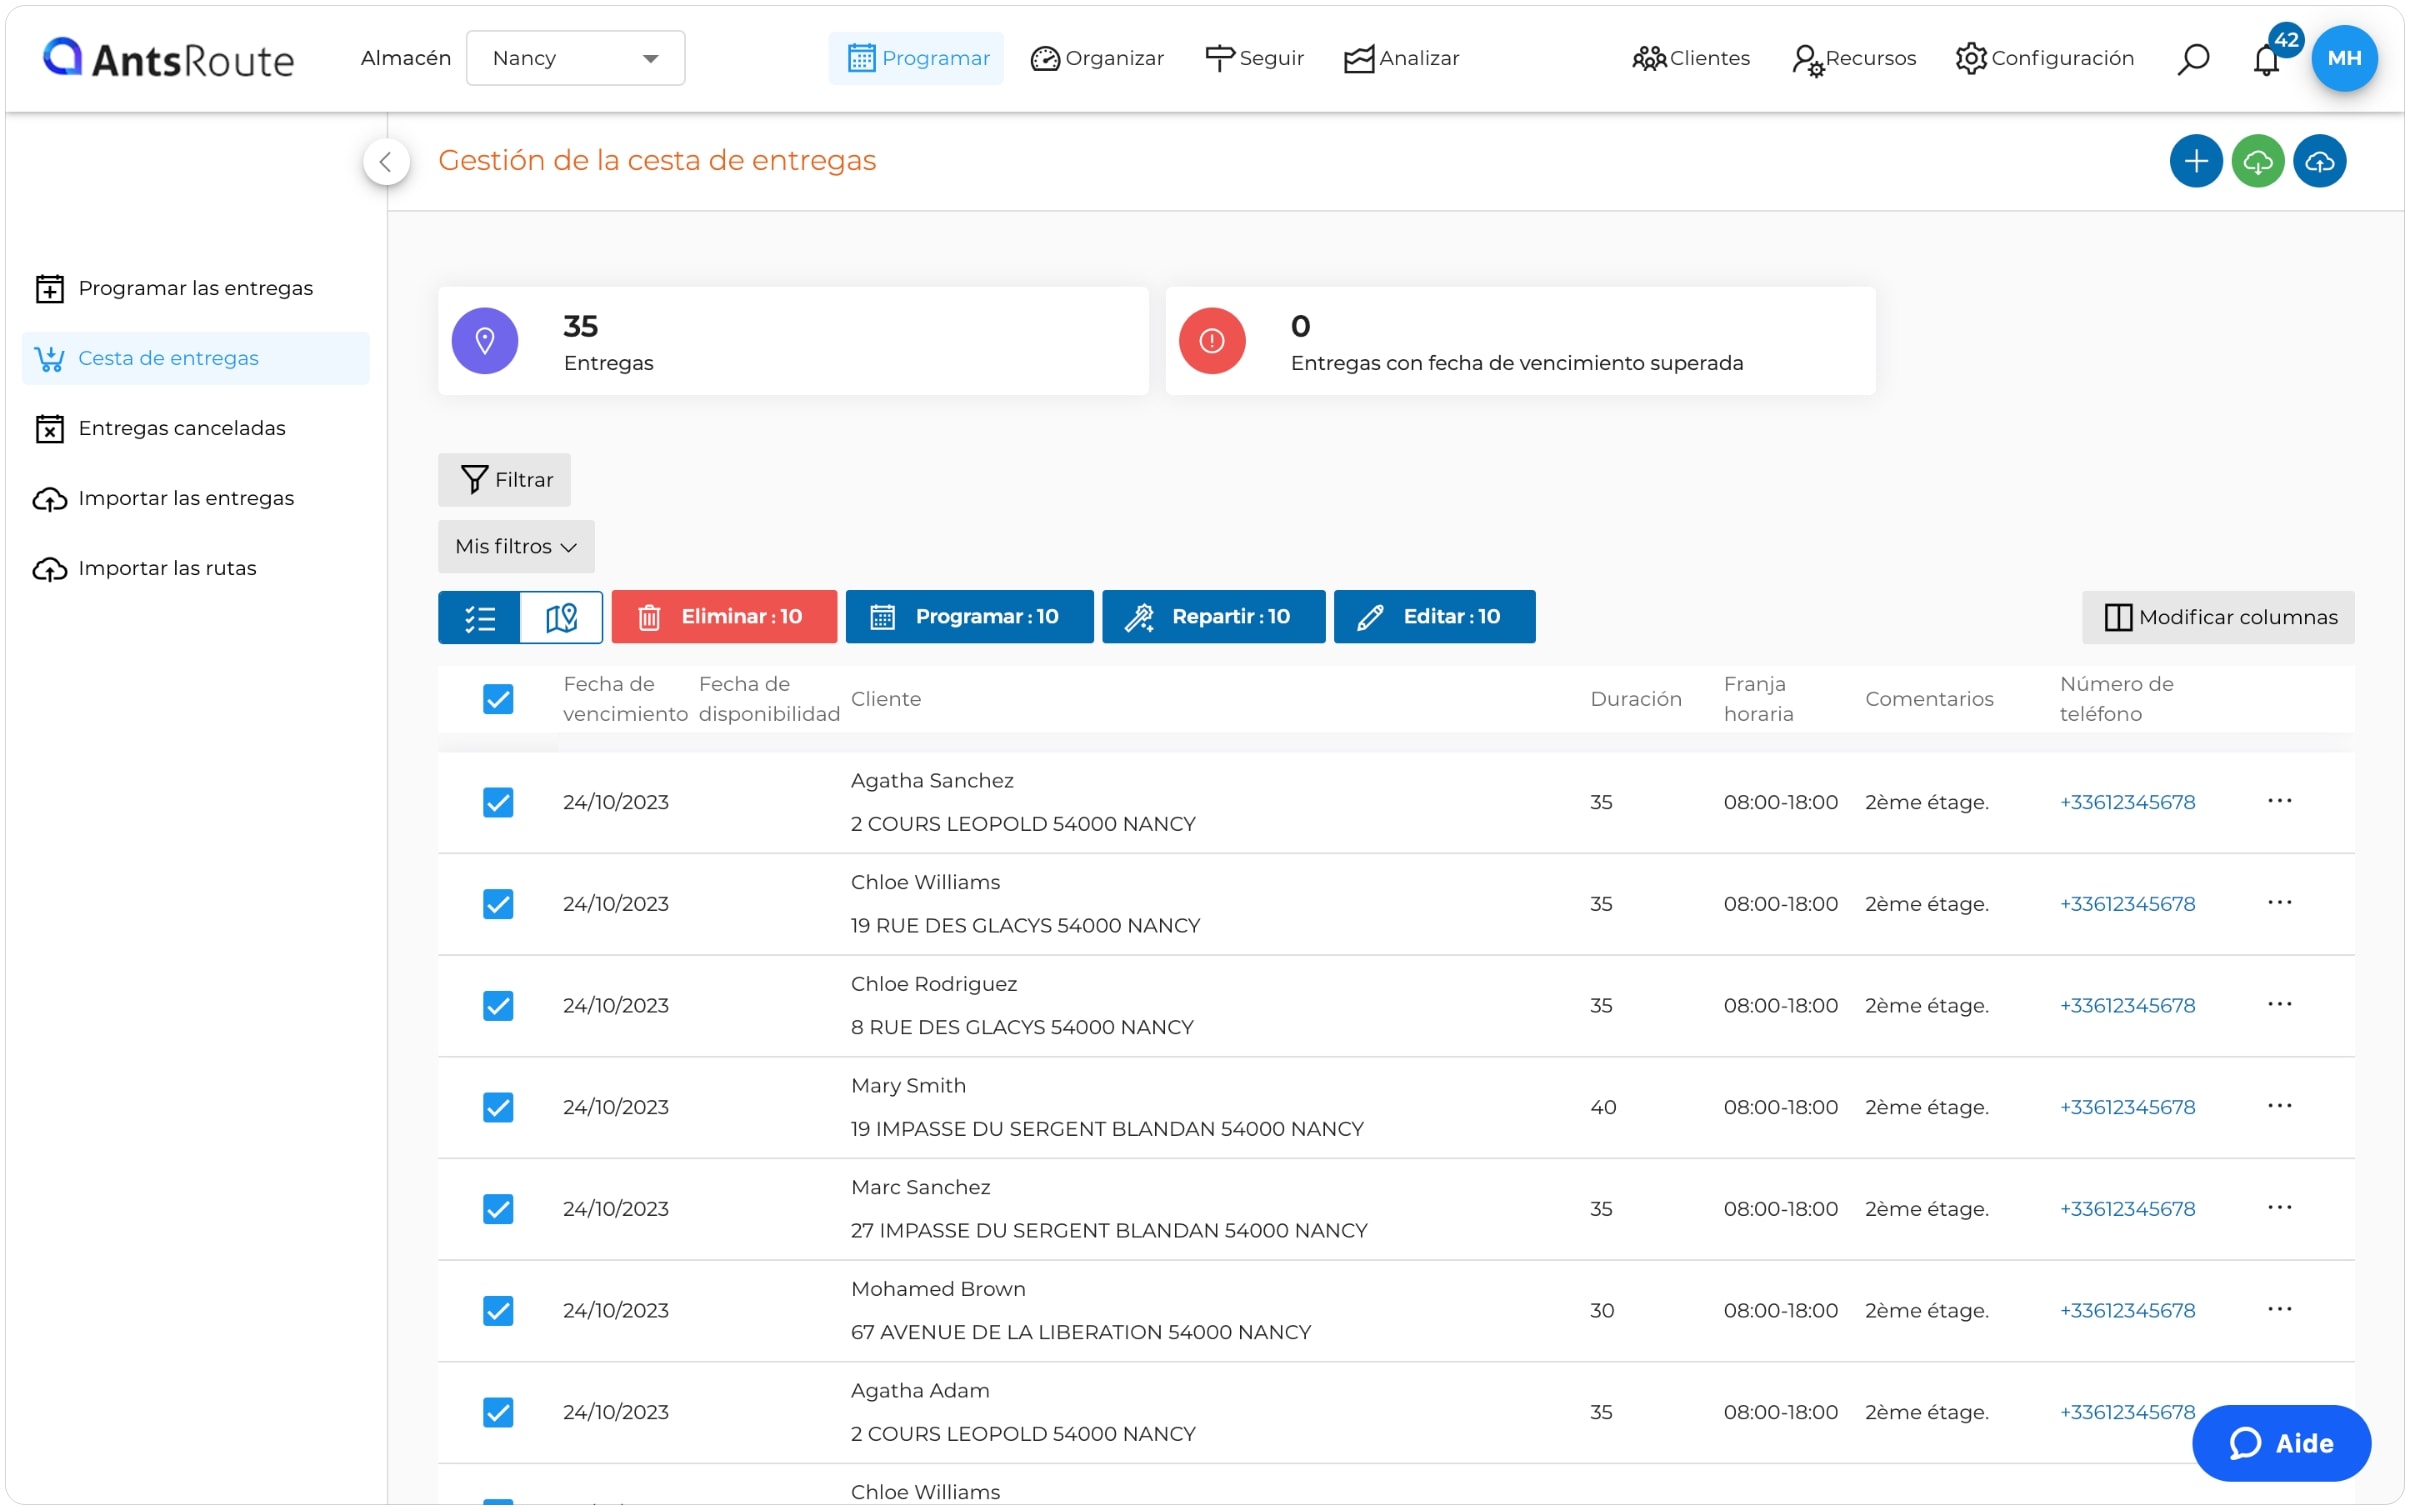Expand the Mis filtros dropdown
Viewport: 2410px width, 1510px height.
tap(516, 547)
